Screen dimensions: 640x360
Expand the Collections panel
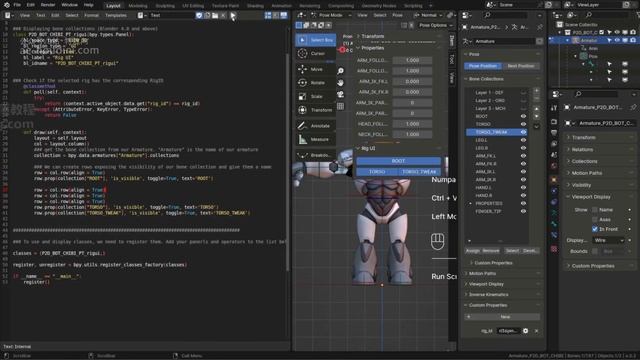click(x=600, y=161)
